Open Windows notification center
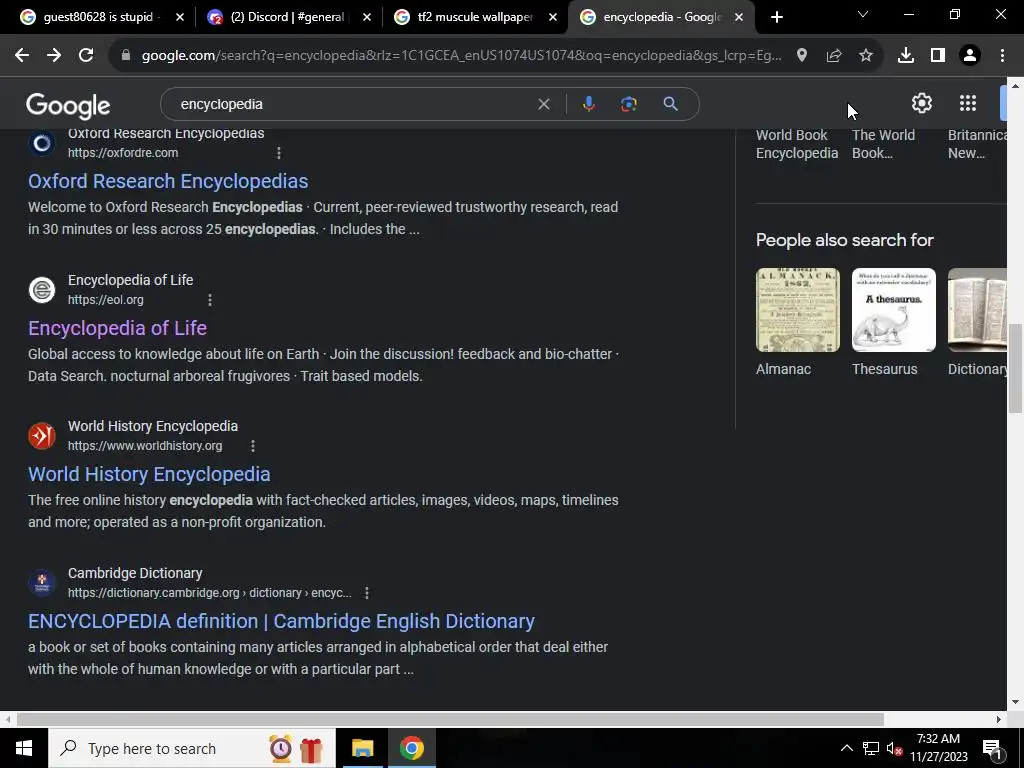 [x=992, y=748]
